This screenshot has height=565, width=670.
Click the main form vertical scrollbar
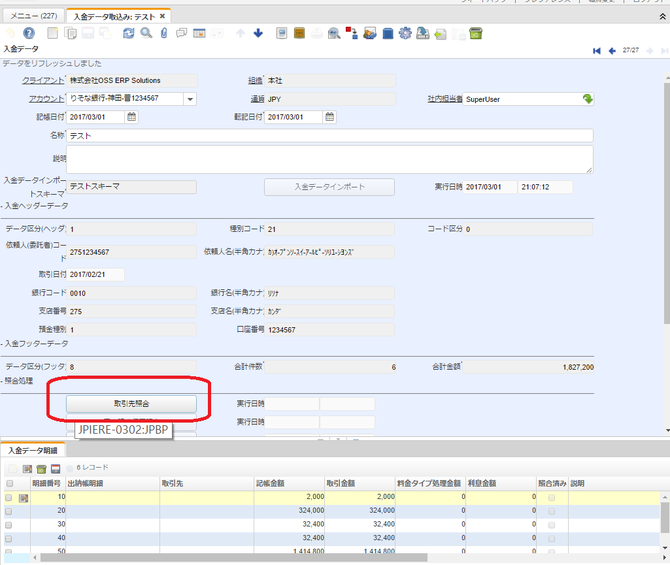pos(666,203)
